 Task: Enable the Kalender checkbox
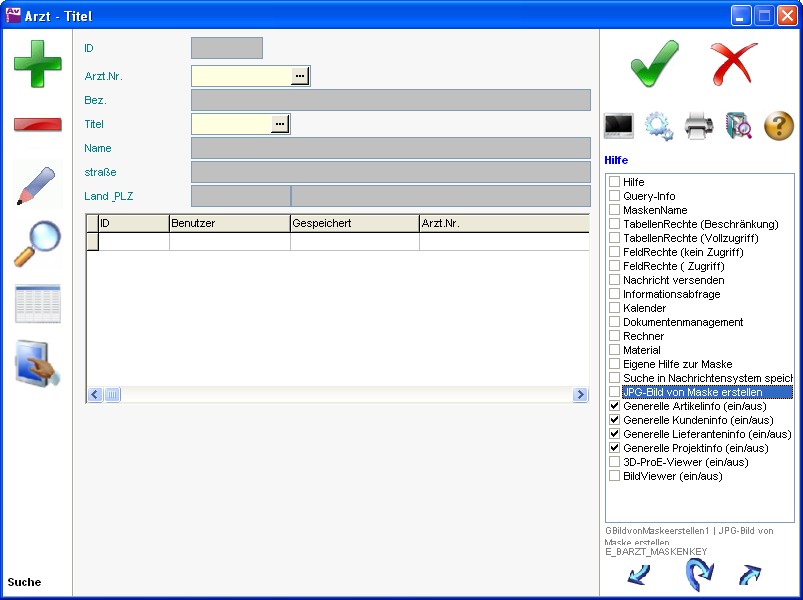pos(615,308)
